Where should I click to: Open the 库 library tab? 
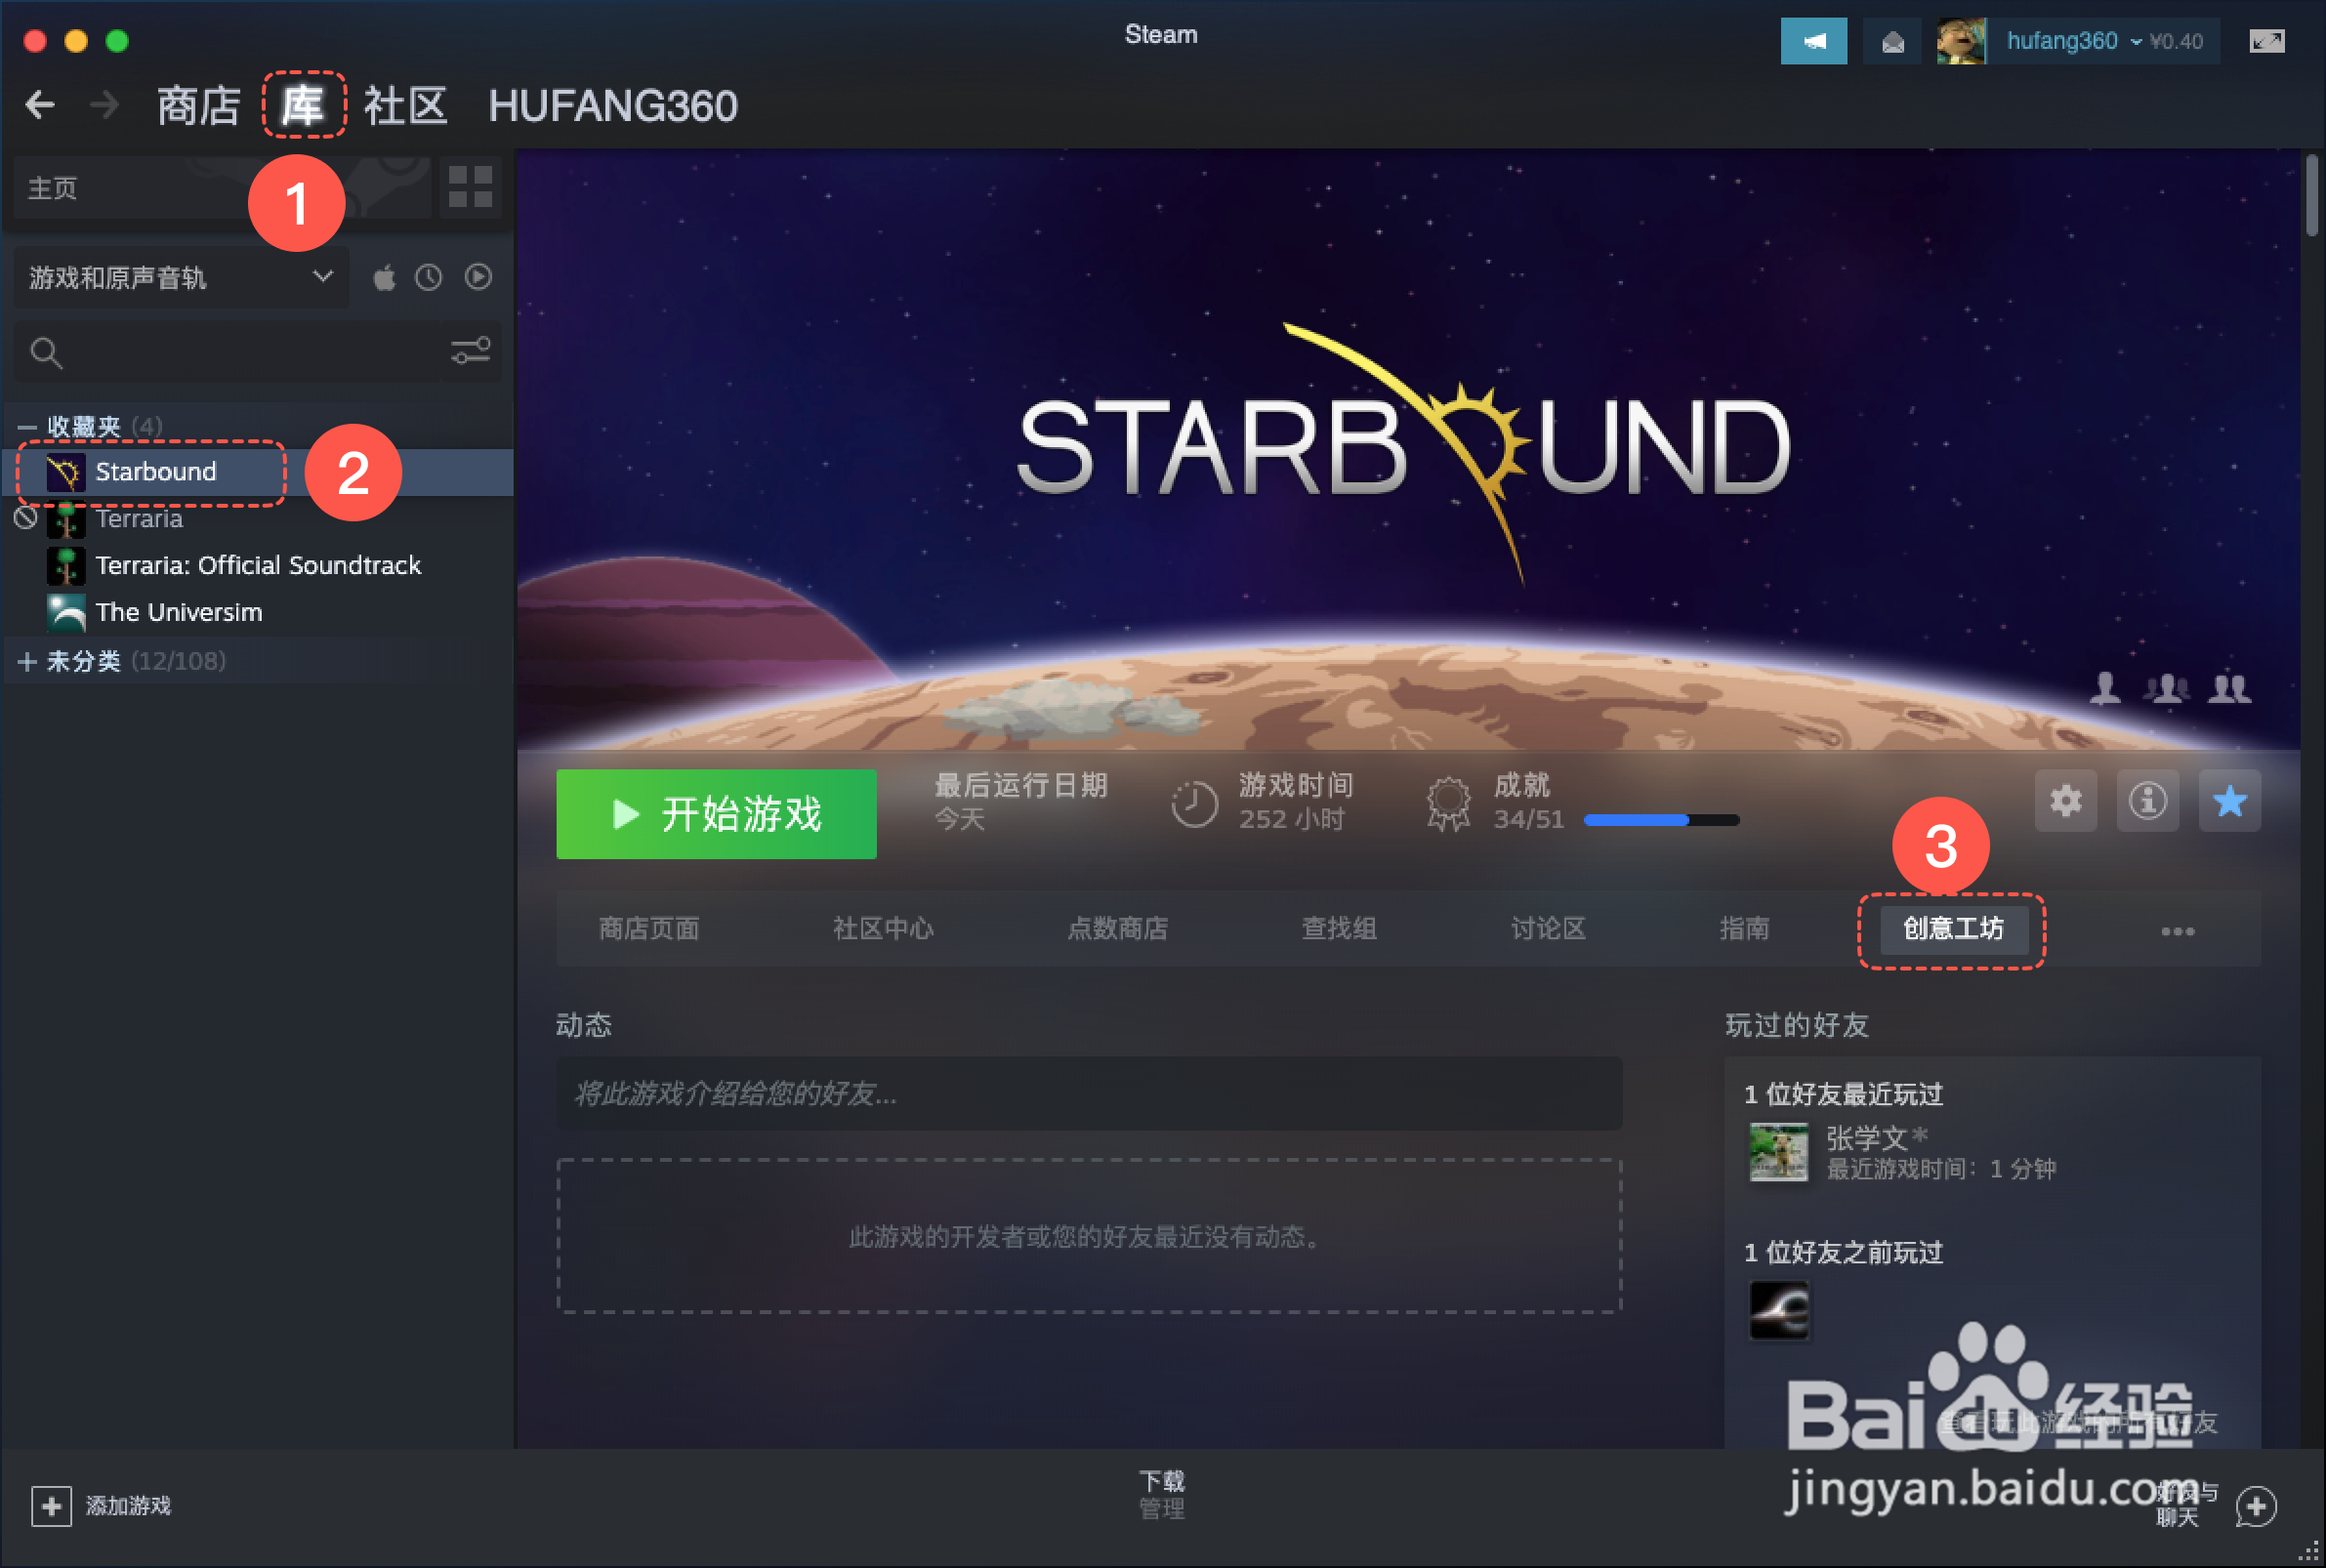(x=303, y=105)
